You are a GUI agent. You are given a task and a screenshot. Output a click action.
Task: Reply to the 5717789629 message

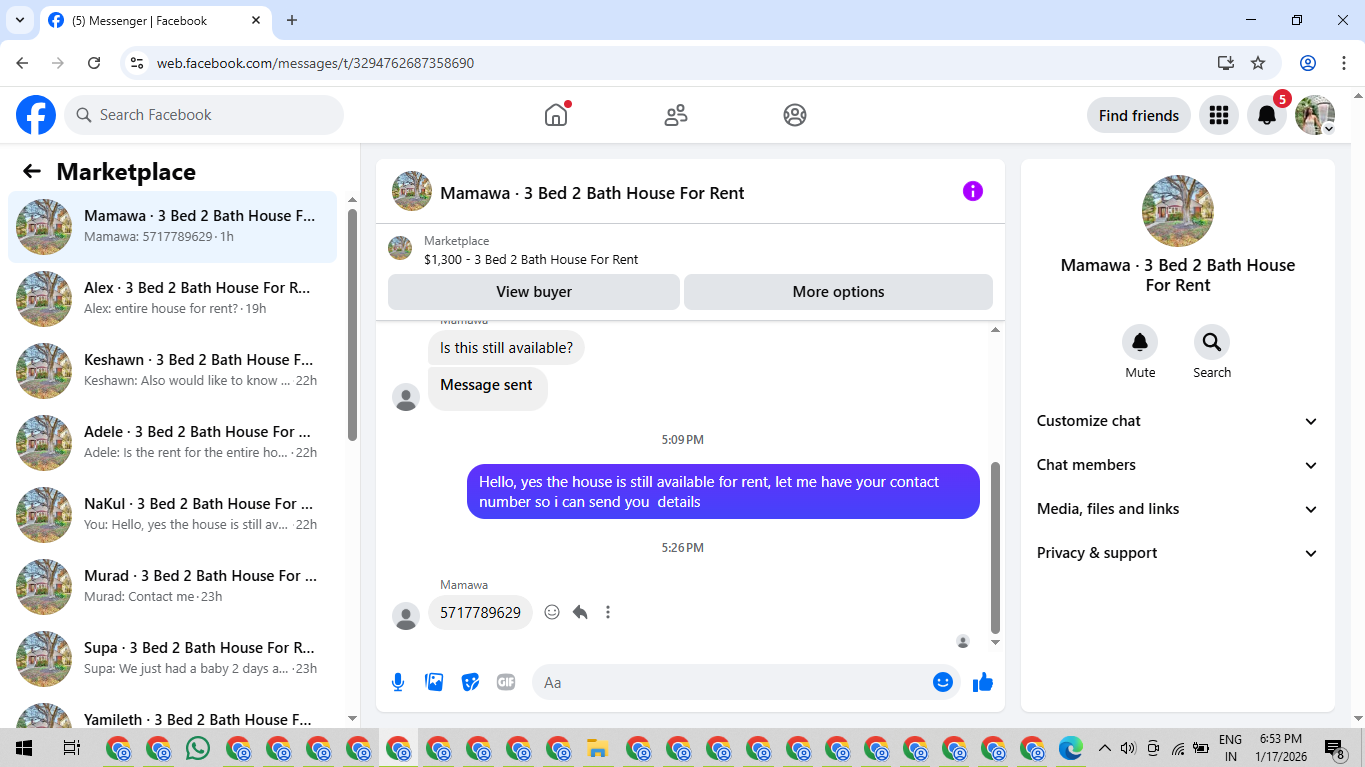(580, 612)
